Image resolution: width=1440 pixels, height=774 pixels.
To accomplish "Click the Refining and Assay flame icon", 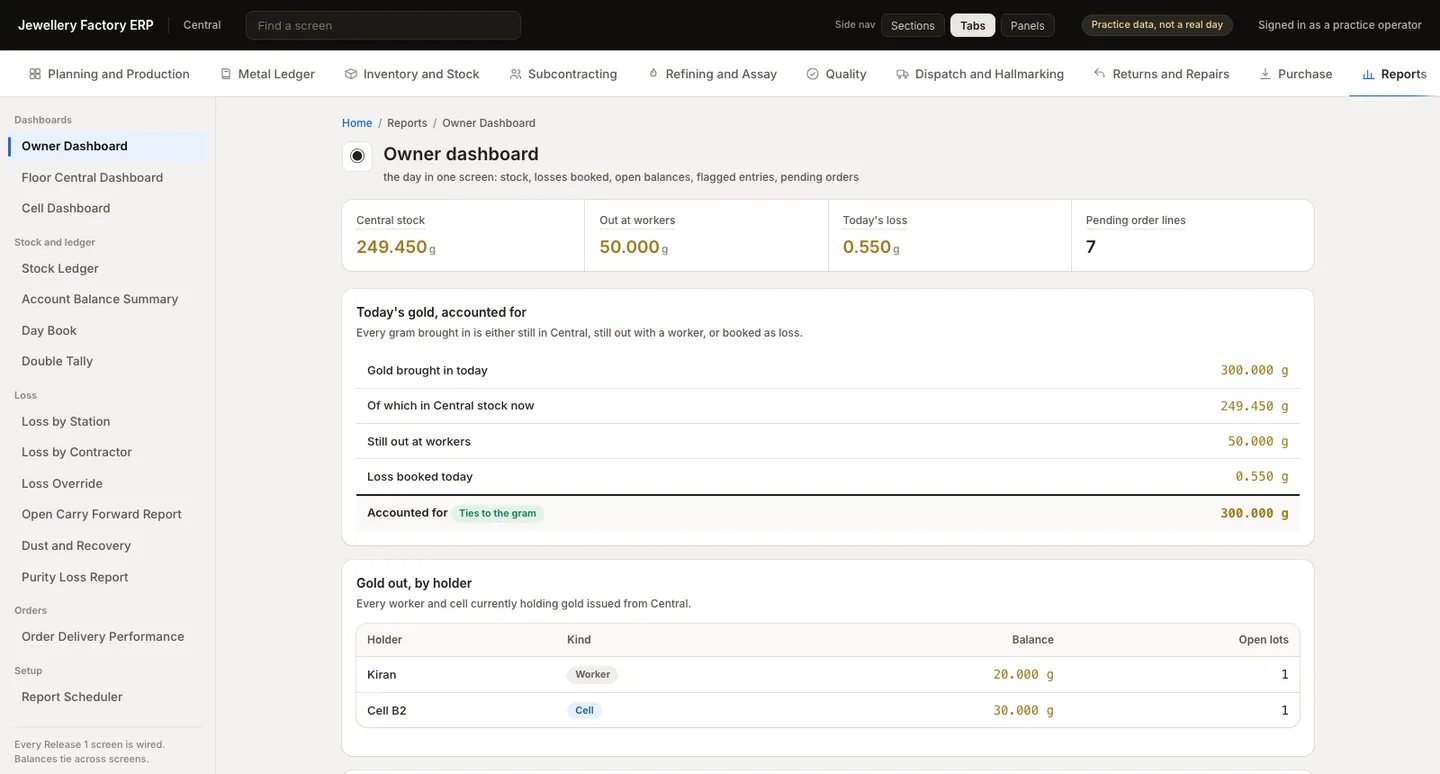I will (x=653, y=74).
